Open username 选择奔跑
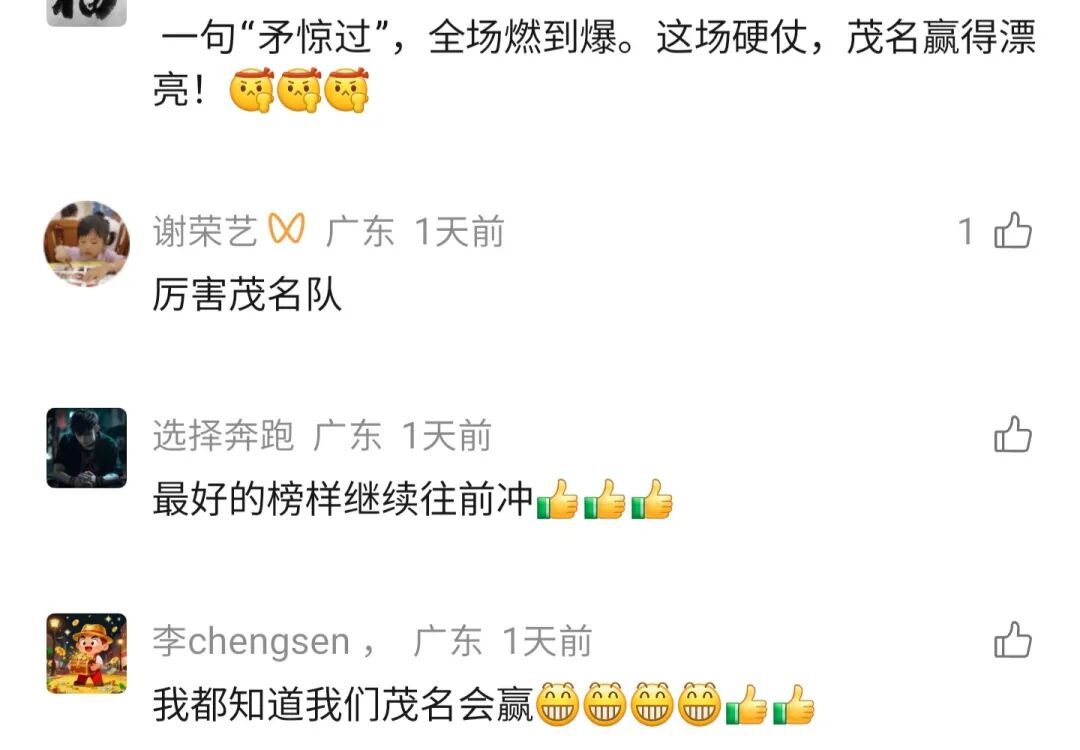This screenshot has height=750, width=1080. tap(223, 435)
